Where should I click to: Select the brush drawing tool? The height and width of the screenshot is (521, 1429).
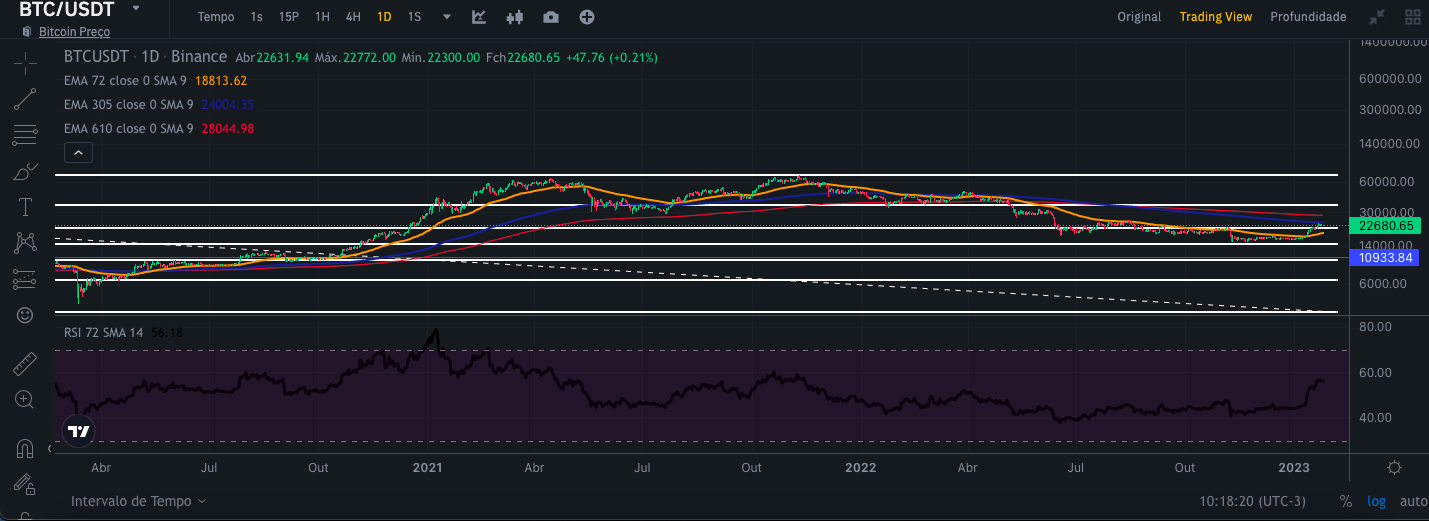[x=25, y=172]
